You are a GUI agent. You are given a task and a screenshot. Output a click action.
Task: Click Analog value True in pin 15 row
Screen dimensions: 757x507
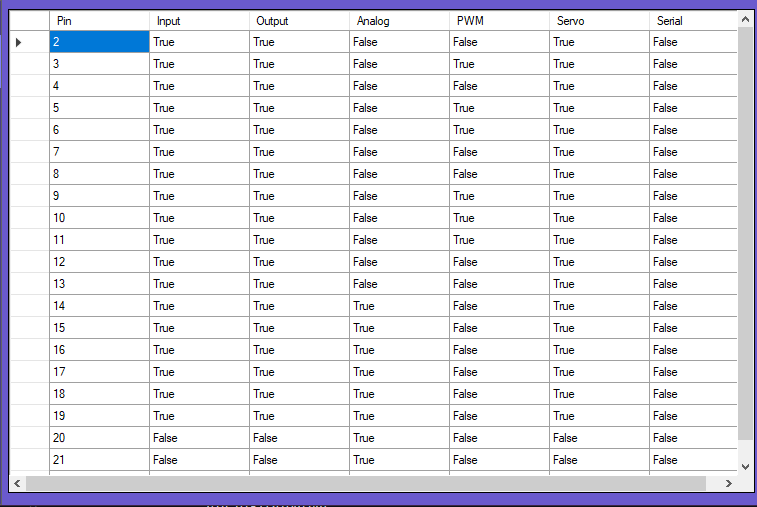click(x=399, y=327)
